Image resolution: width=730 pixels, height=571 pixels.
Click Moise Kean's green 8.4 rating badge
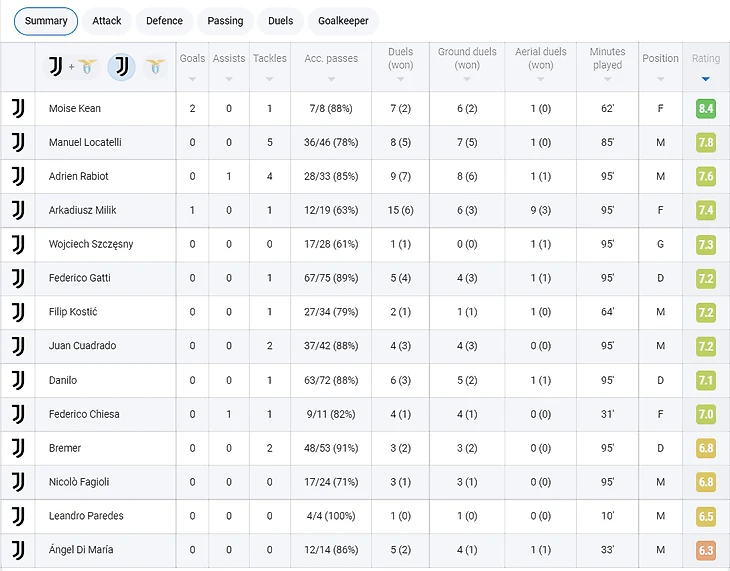[705, 108]
